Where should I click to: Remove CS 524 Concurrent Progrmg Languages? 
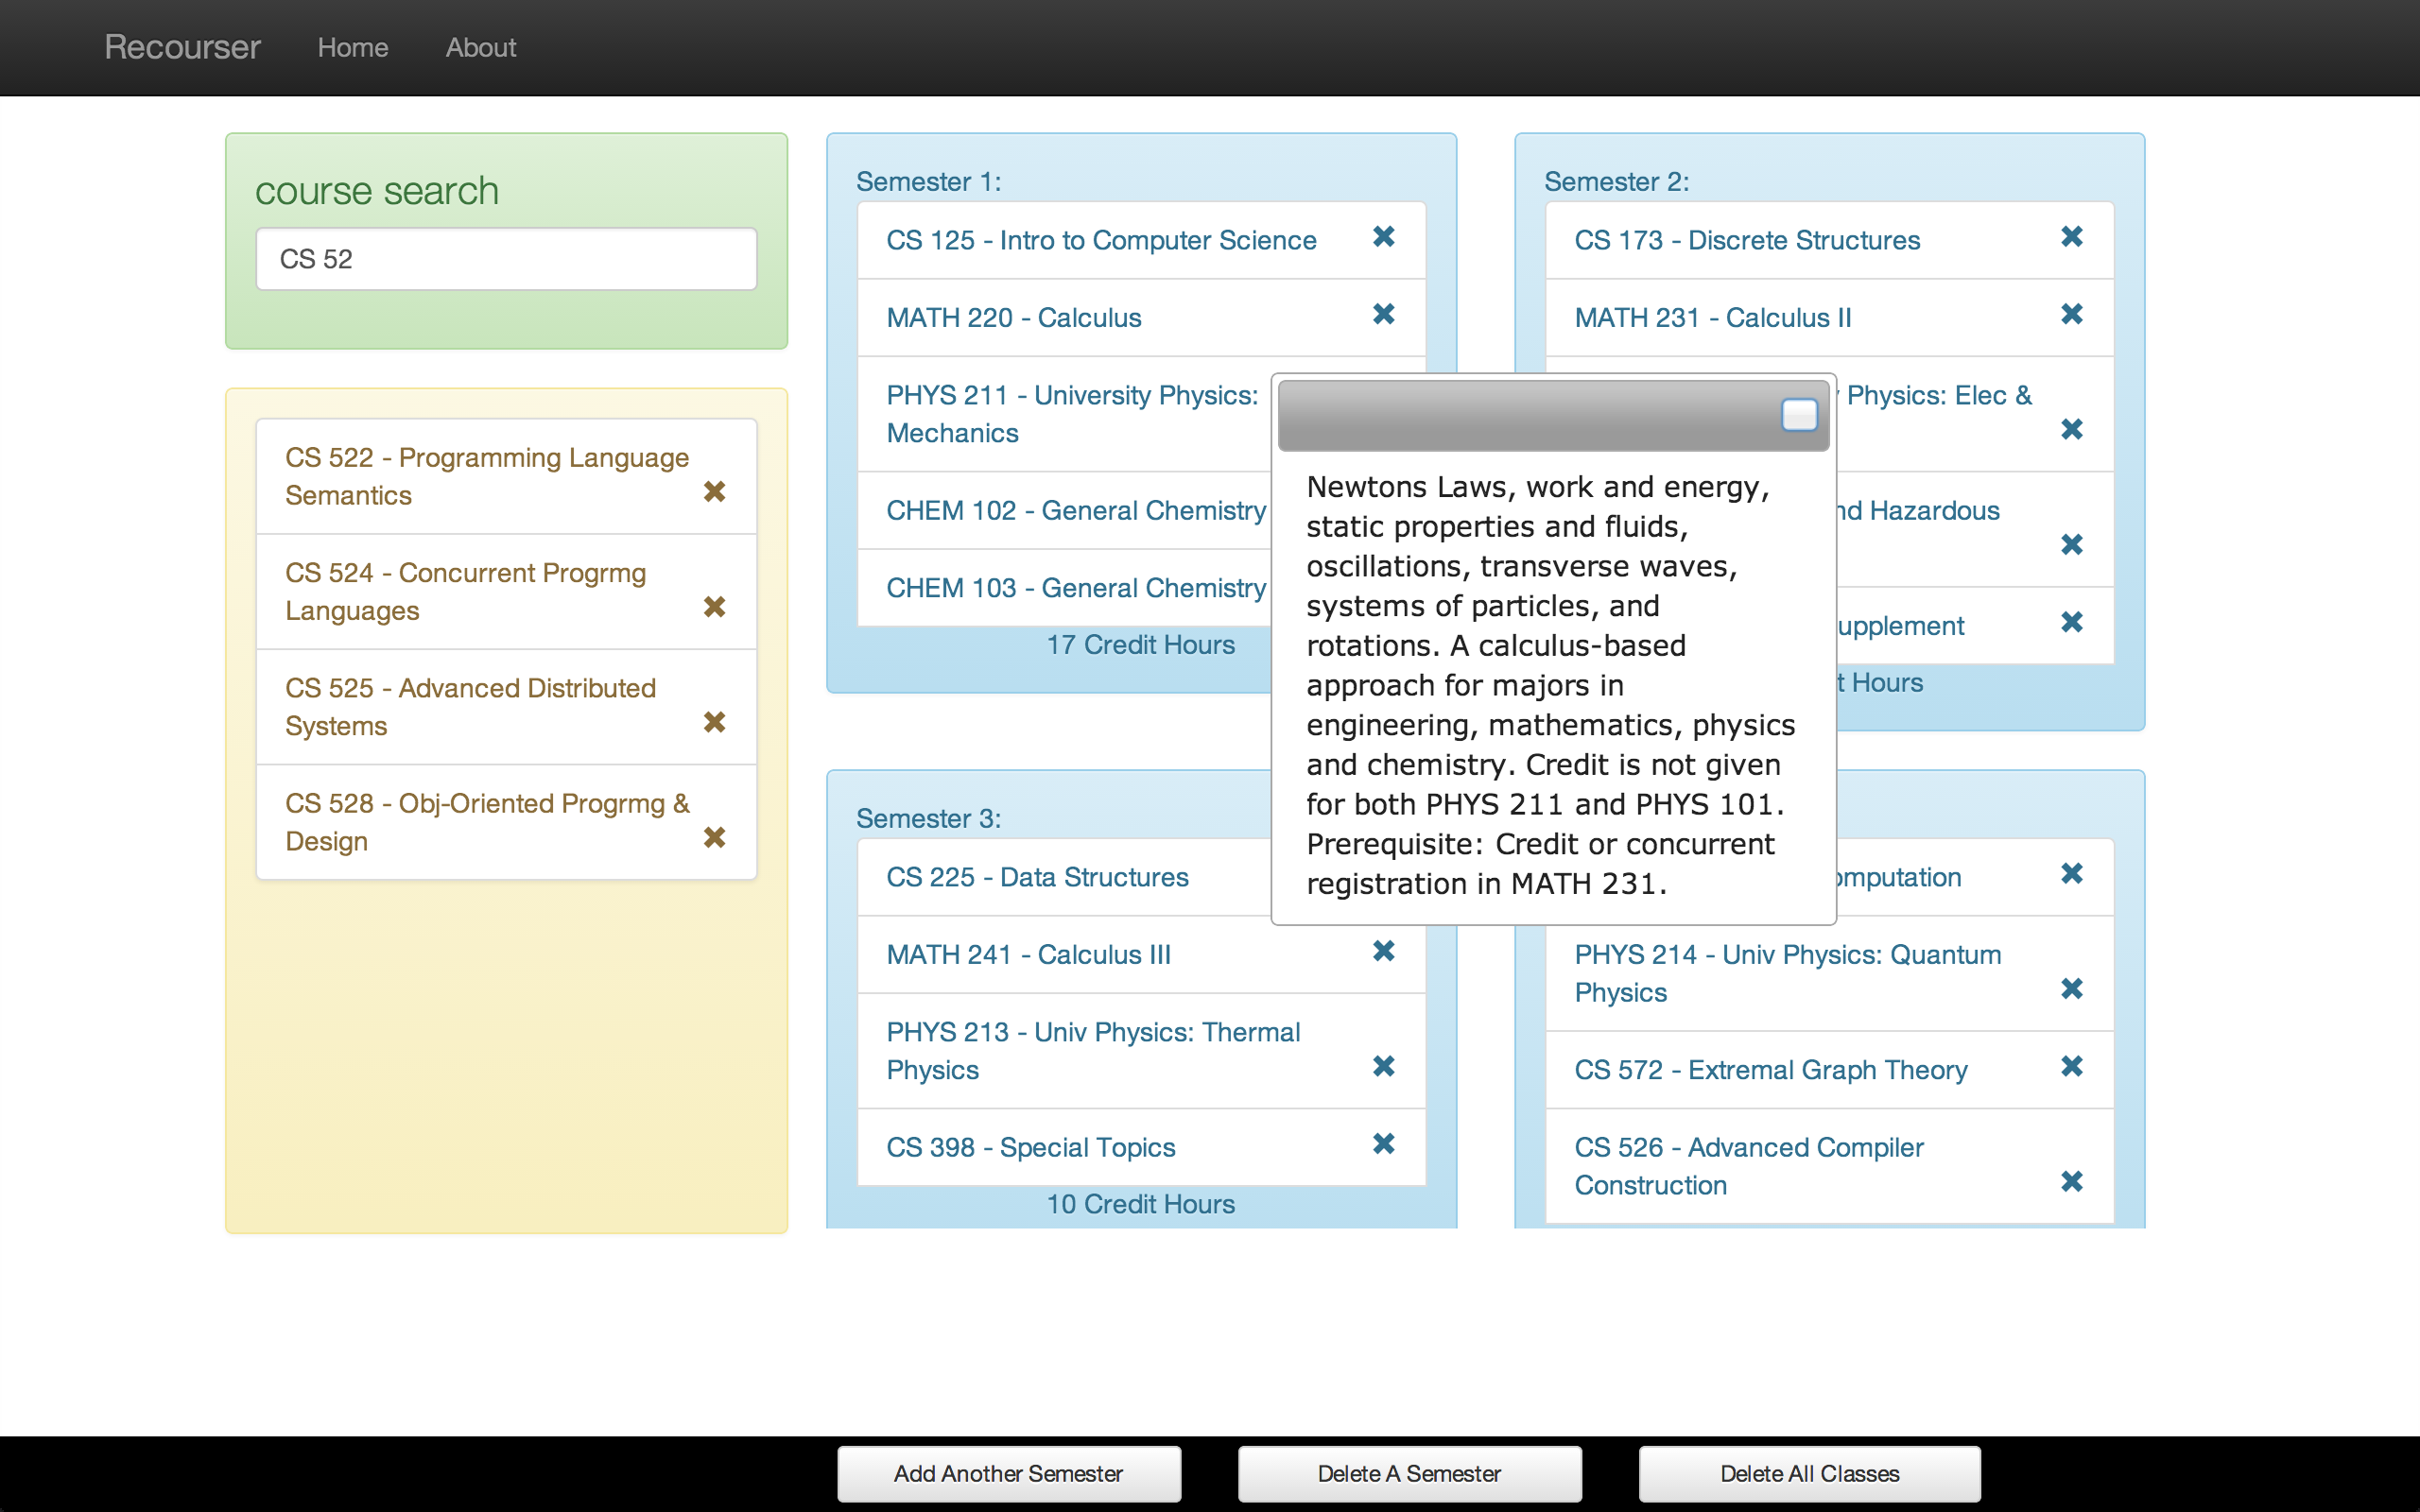point(714,607)
